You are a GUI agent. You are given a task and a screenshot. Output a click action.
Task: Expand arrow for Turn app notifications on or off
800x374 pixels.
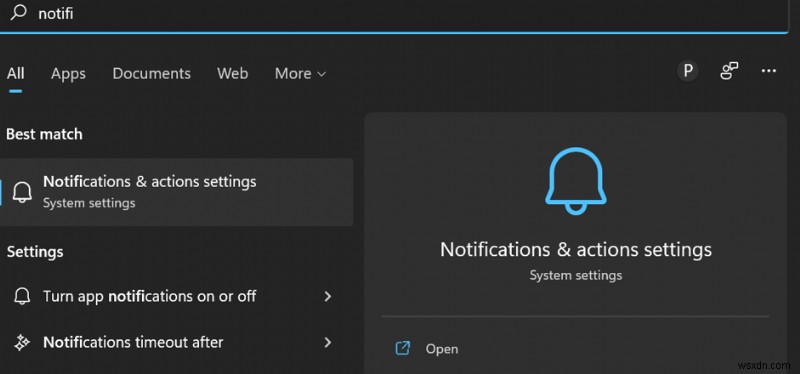(328, 296)
